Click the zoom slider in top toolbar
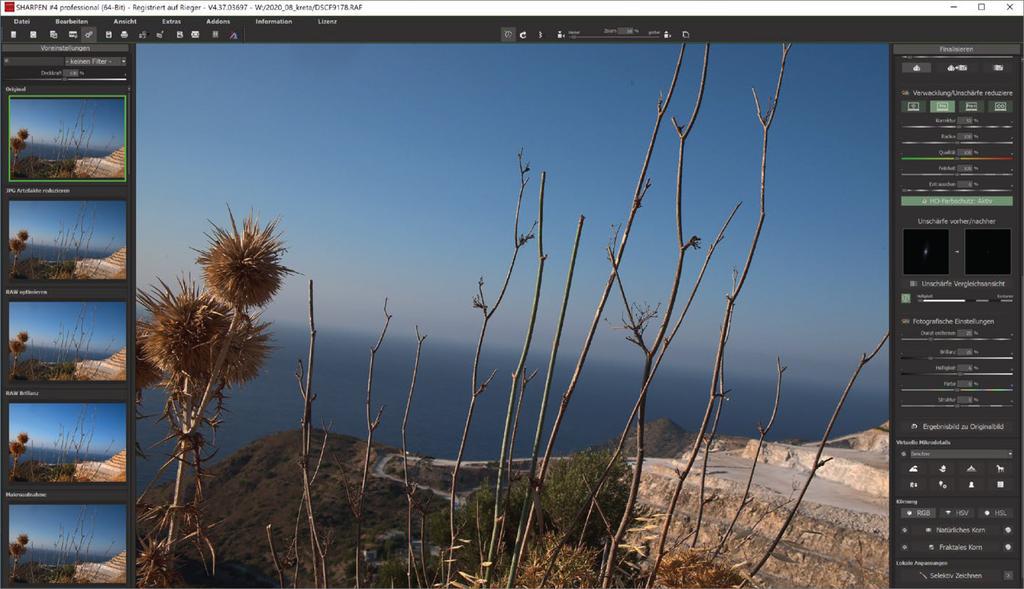Screen dimensions: 1024x589 (x=614, y=37)
